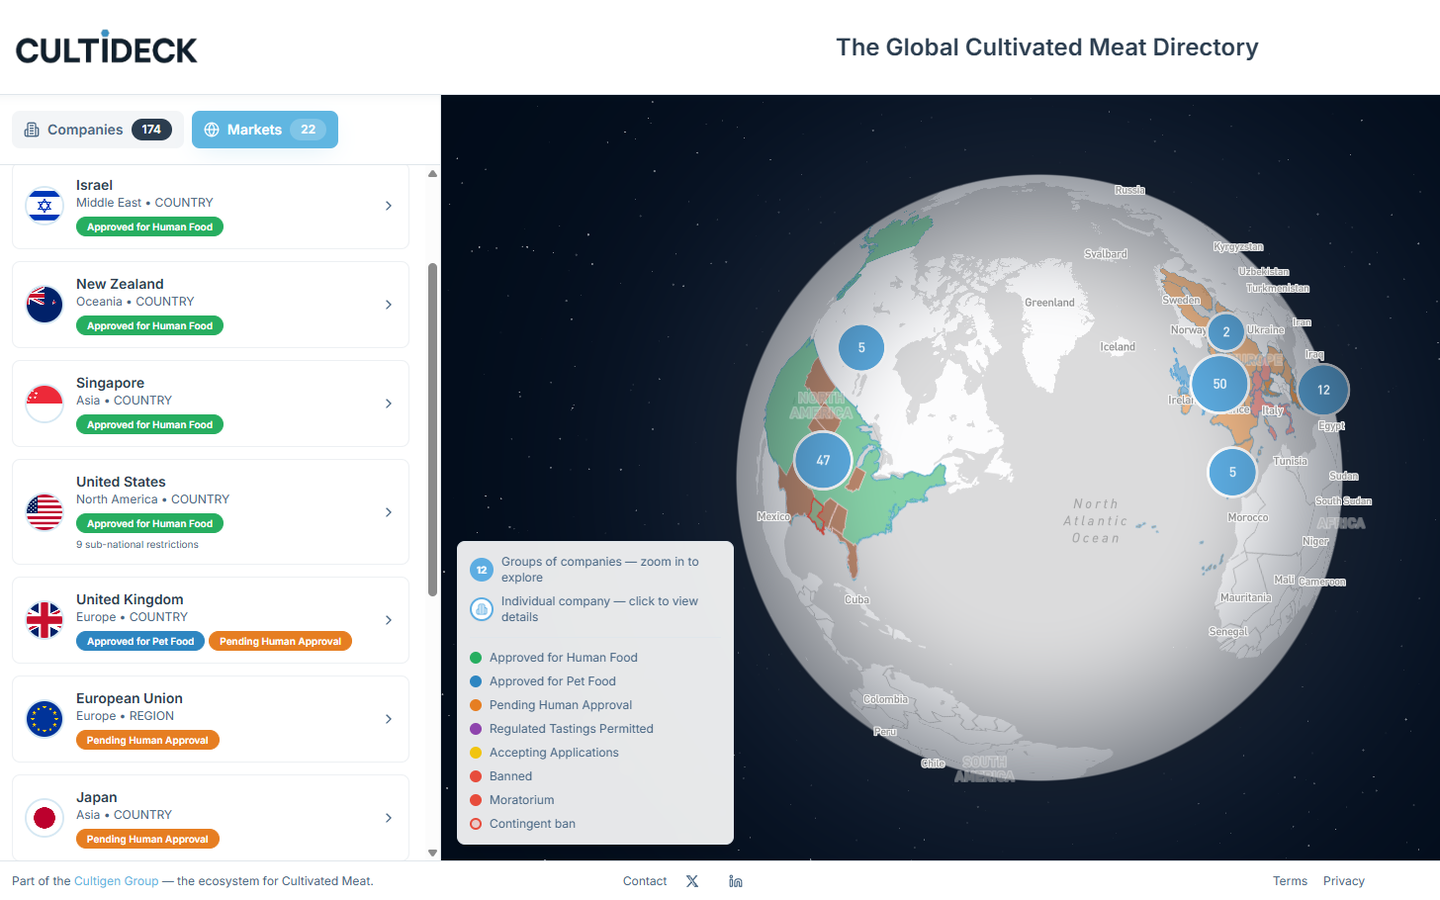Click the Cultideck logo
Screen dimensions: 1440x900
click(x=106, y=47)
